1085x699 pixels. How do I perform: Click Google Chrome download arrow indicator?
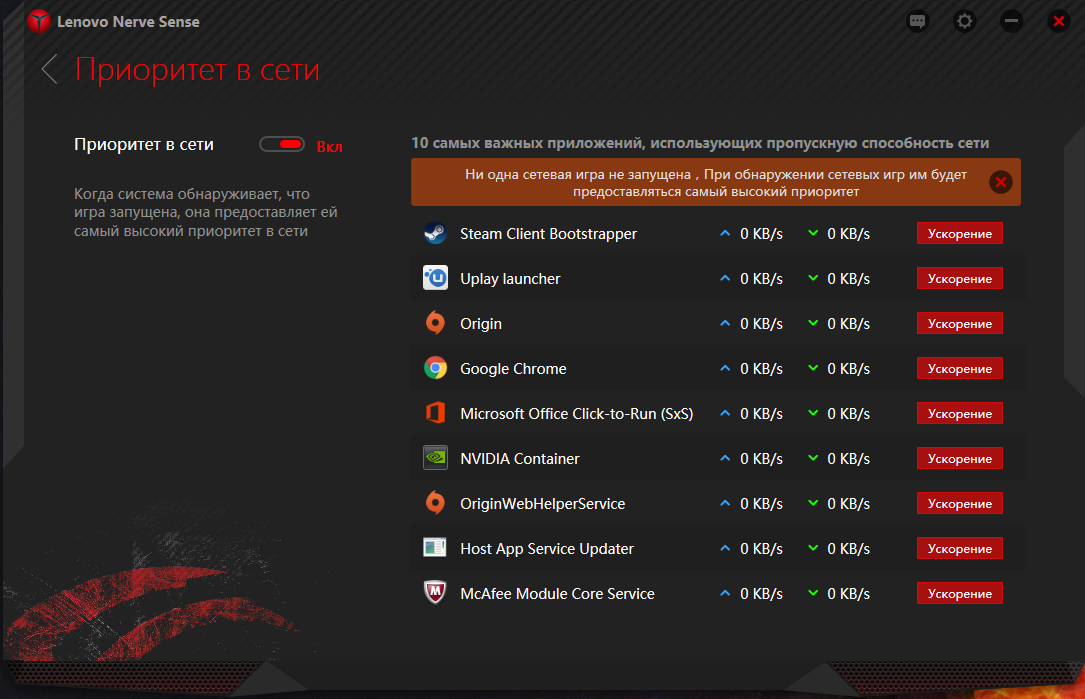coord(813,368)
